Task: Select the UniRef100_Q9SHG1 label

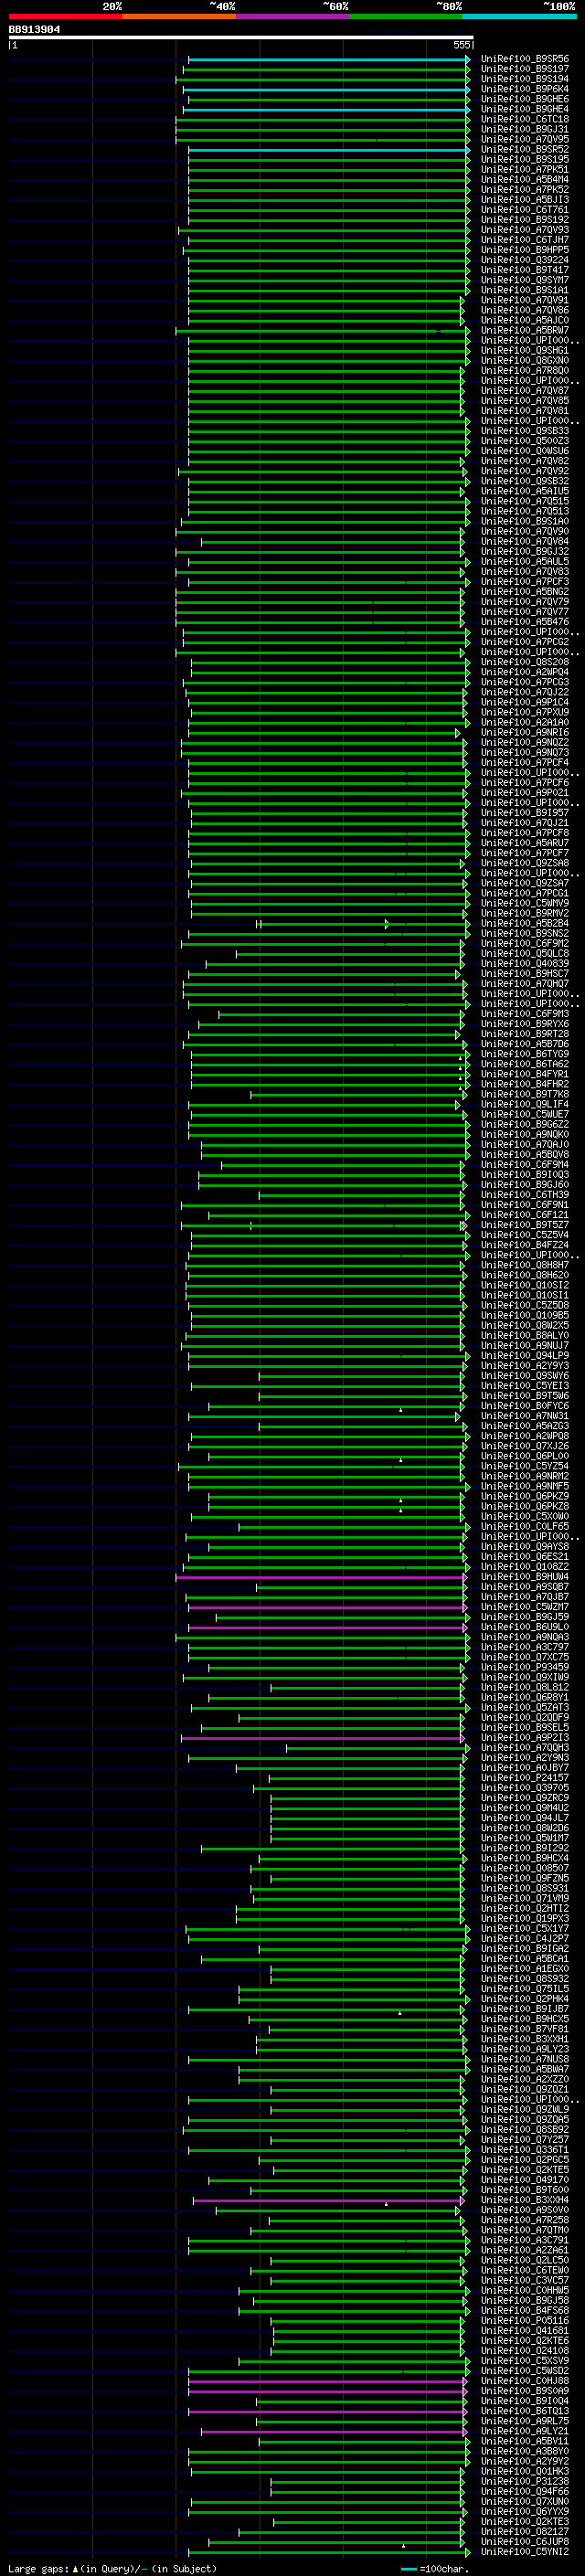Action: (x=525, y=350)
